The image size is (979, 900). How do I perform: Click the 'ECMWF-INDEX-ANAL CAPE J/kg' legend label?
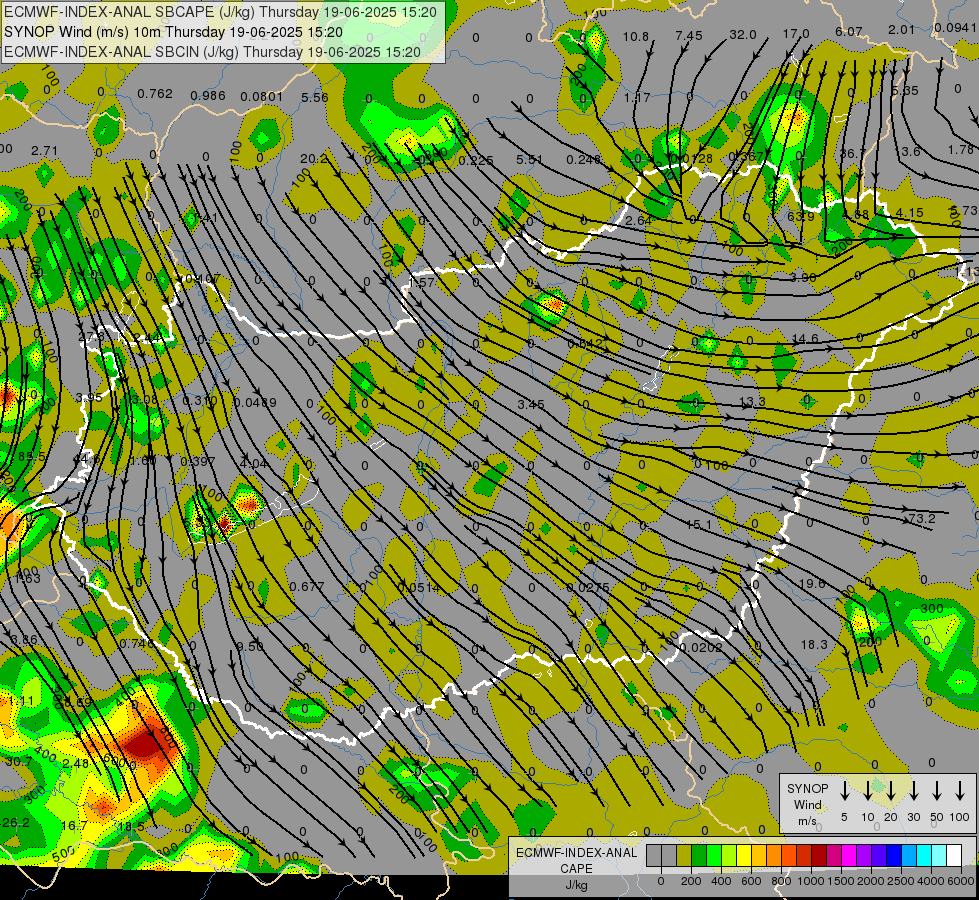576,869
